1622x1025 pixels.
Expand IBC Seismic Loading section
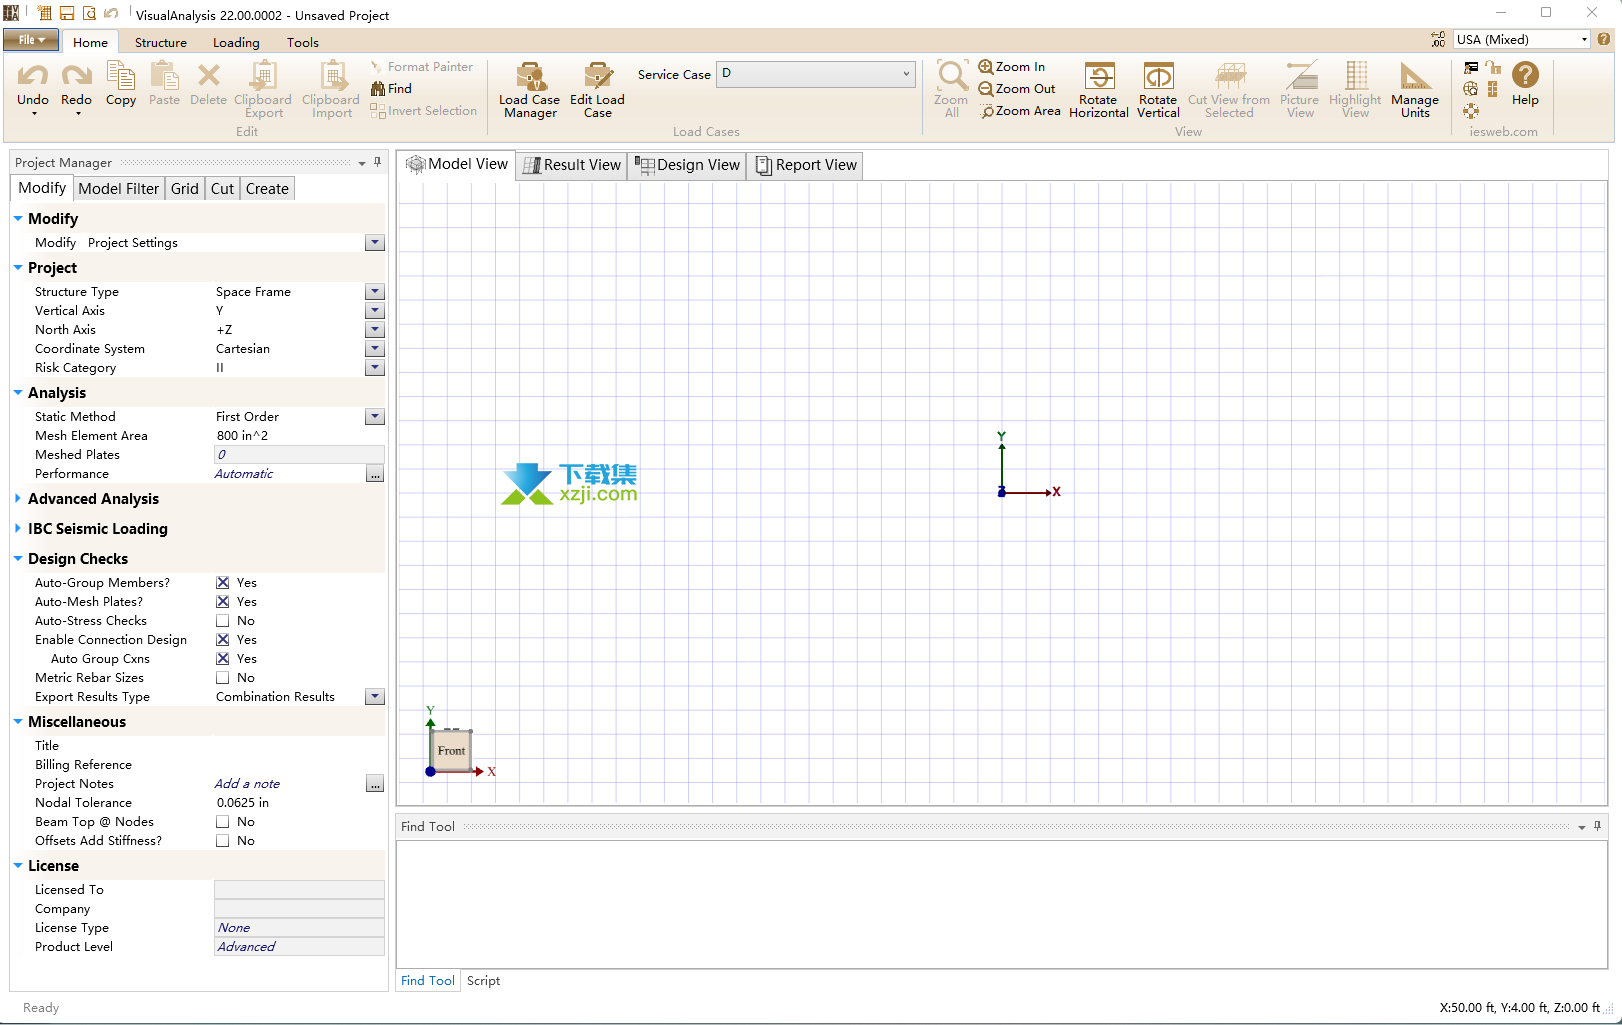[18, 528]
